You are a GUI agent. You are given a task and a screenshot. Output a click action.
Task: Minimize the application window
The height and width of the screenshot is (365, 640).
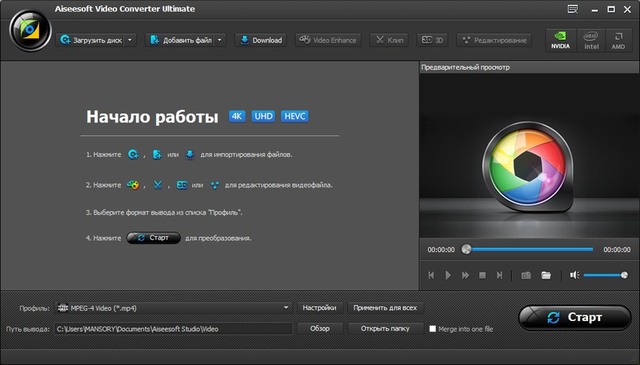[594, 10]
